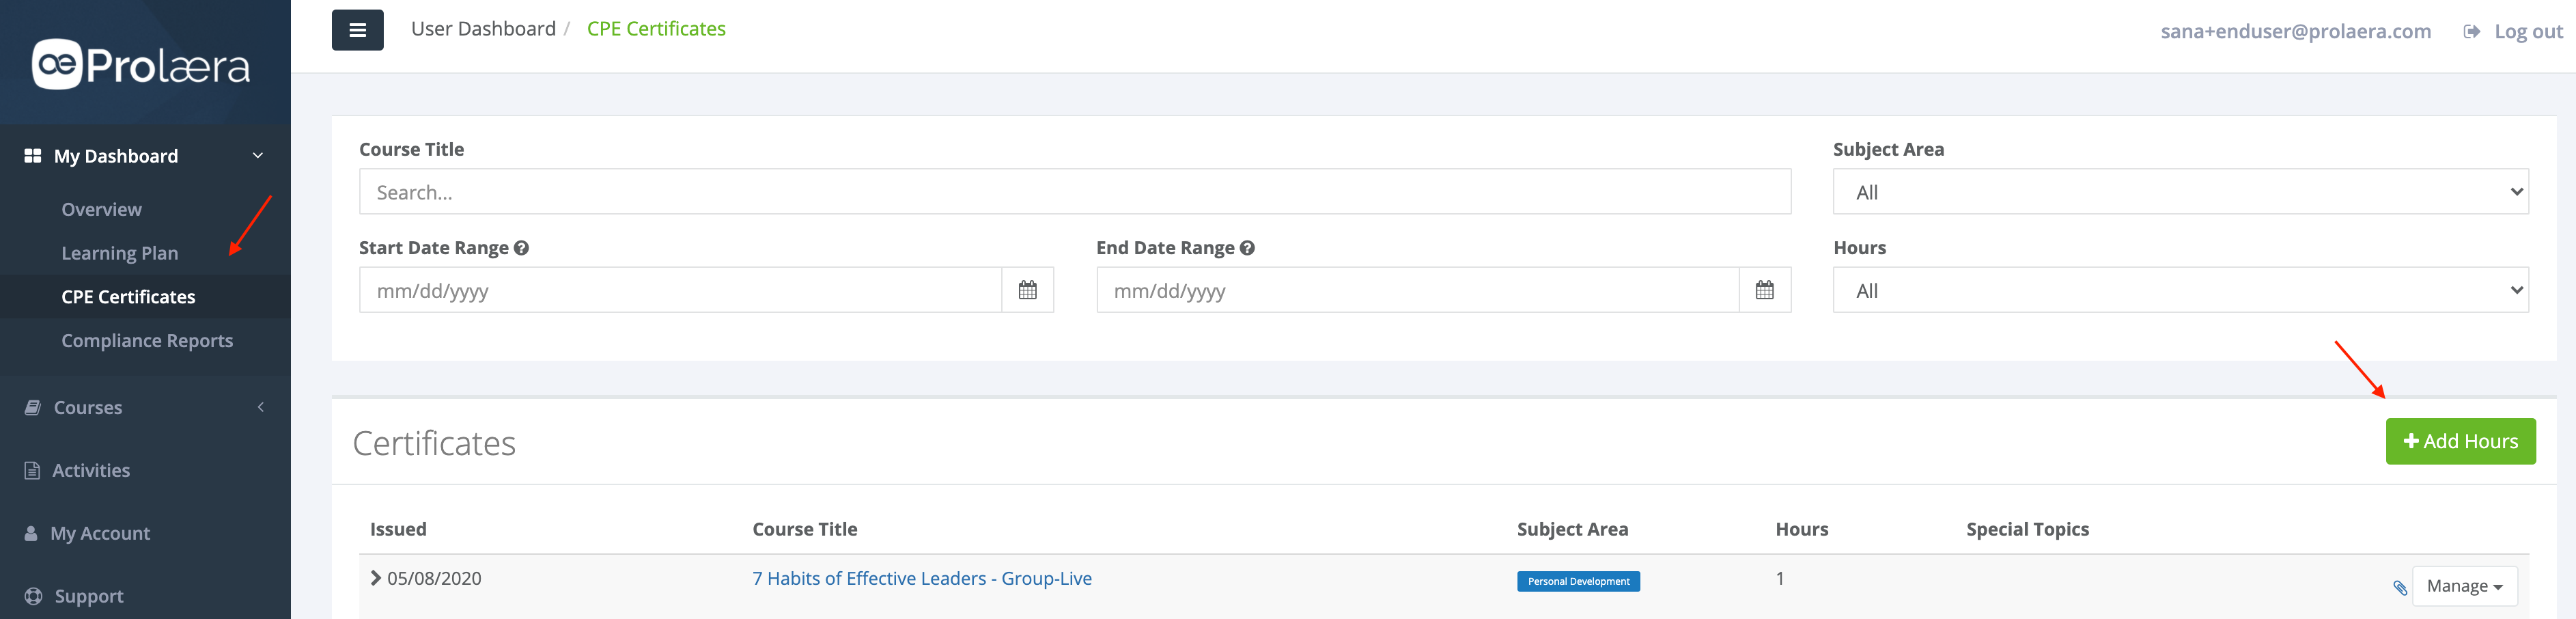
Task: Click the user email sana+enduser@prolaera.com
Action: click(2295, 31)
